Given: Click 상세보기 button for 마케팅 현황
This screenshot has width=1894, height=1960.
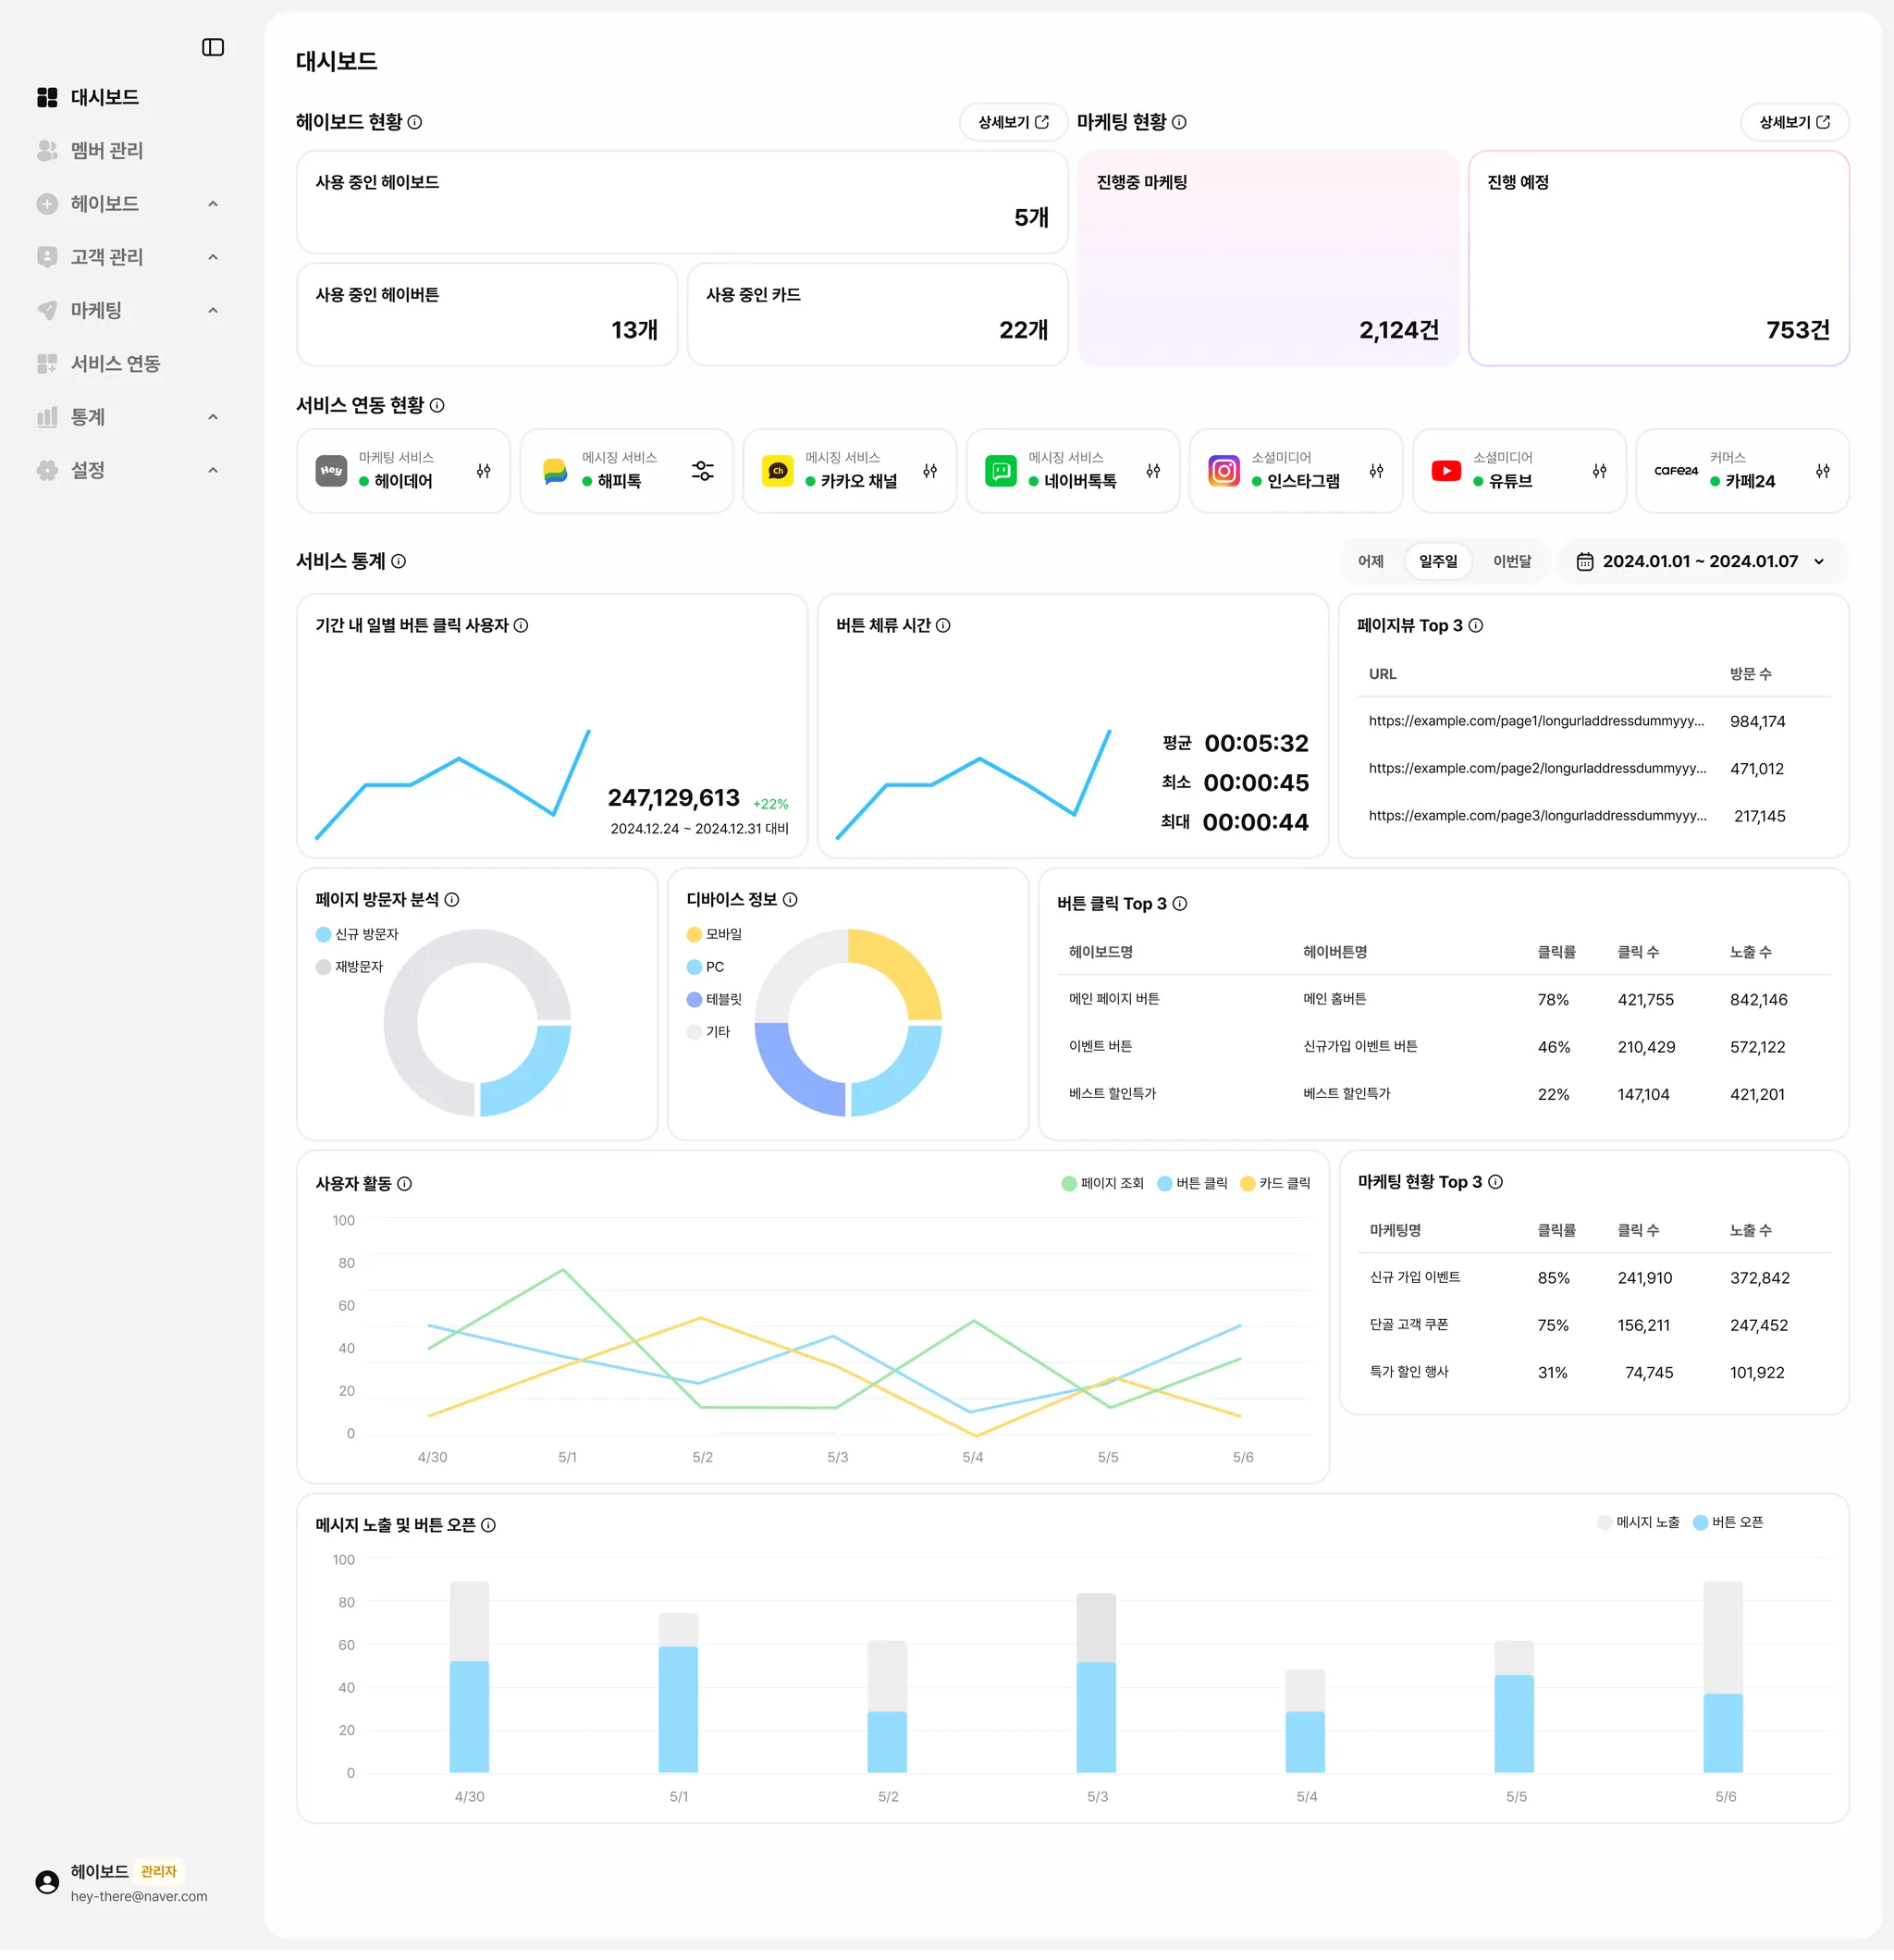Looking at the screenshot, I should tap(1794, 122).
